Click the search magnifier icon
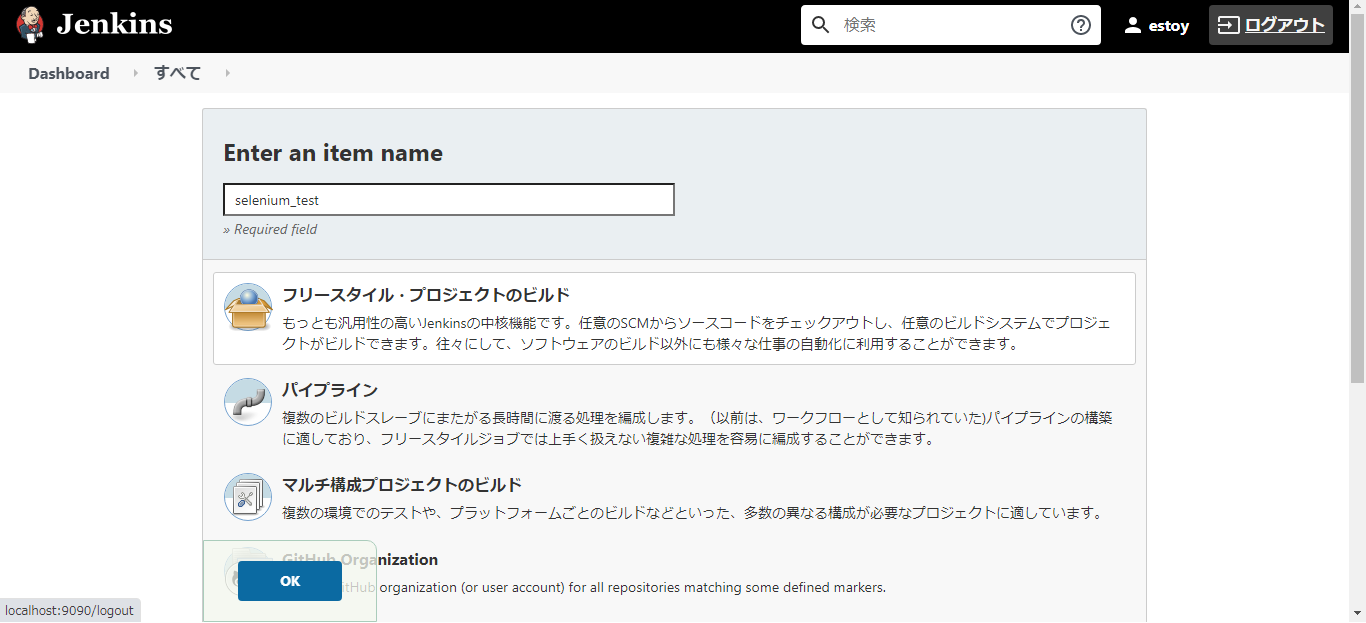 (821, 25)
